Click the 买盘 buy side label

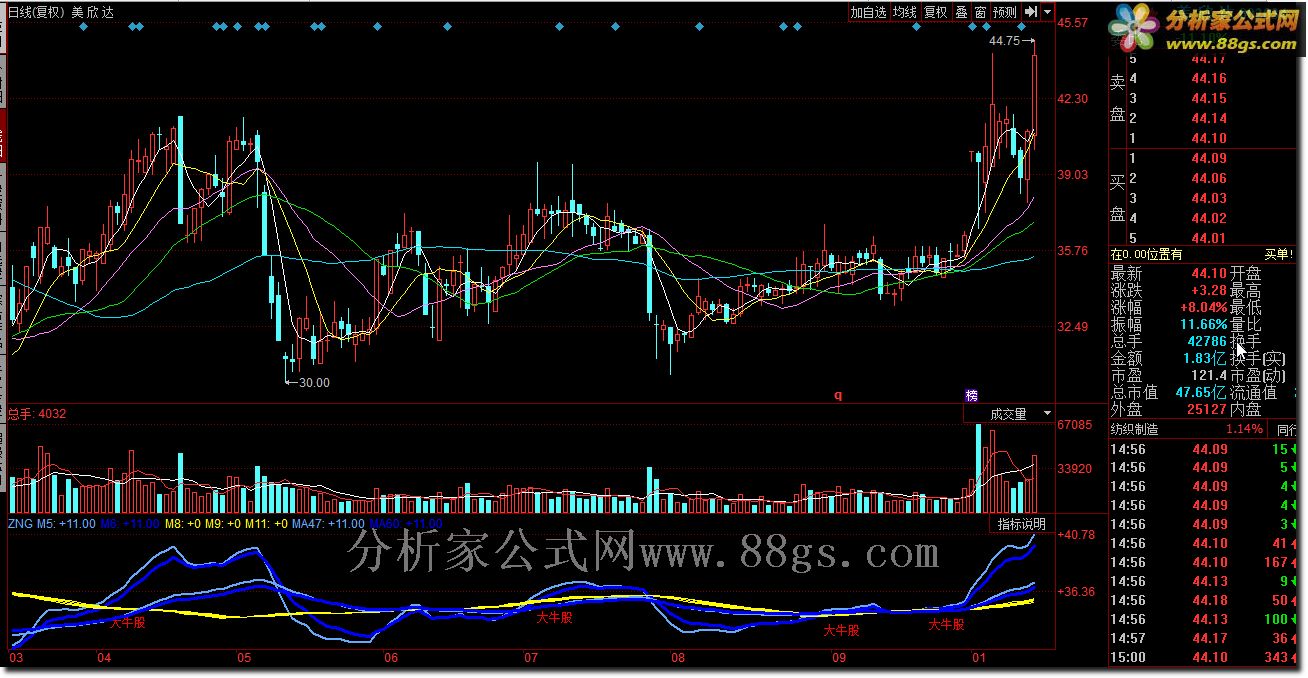point(1118,198)
